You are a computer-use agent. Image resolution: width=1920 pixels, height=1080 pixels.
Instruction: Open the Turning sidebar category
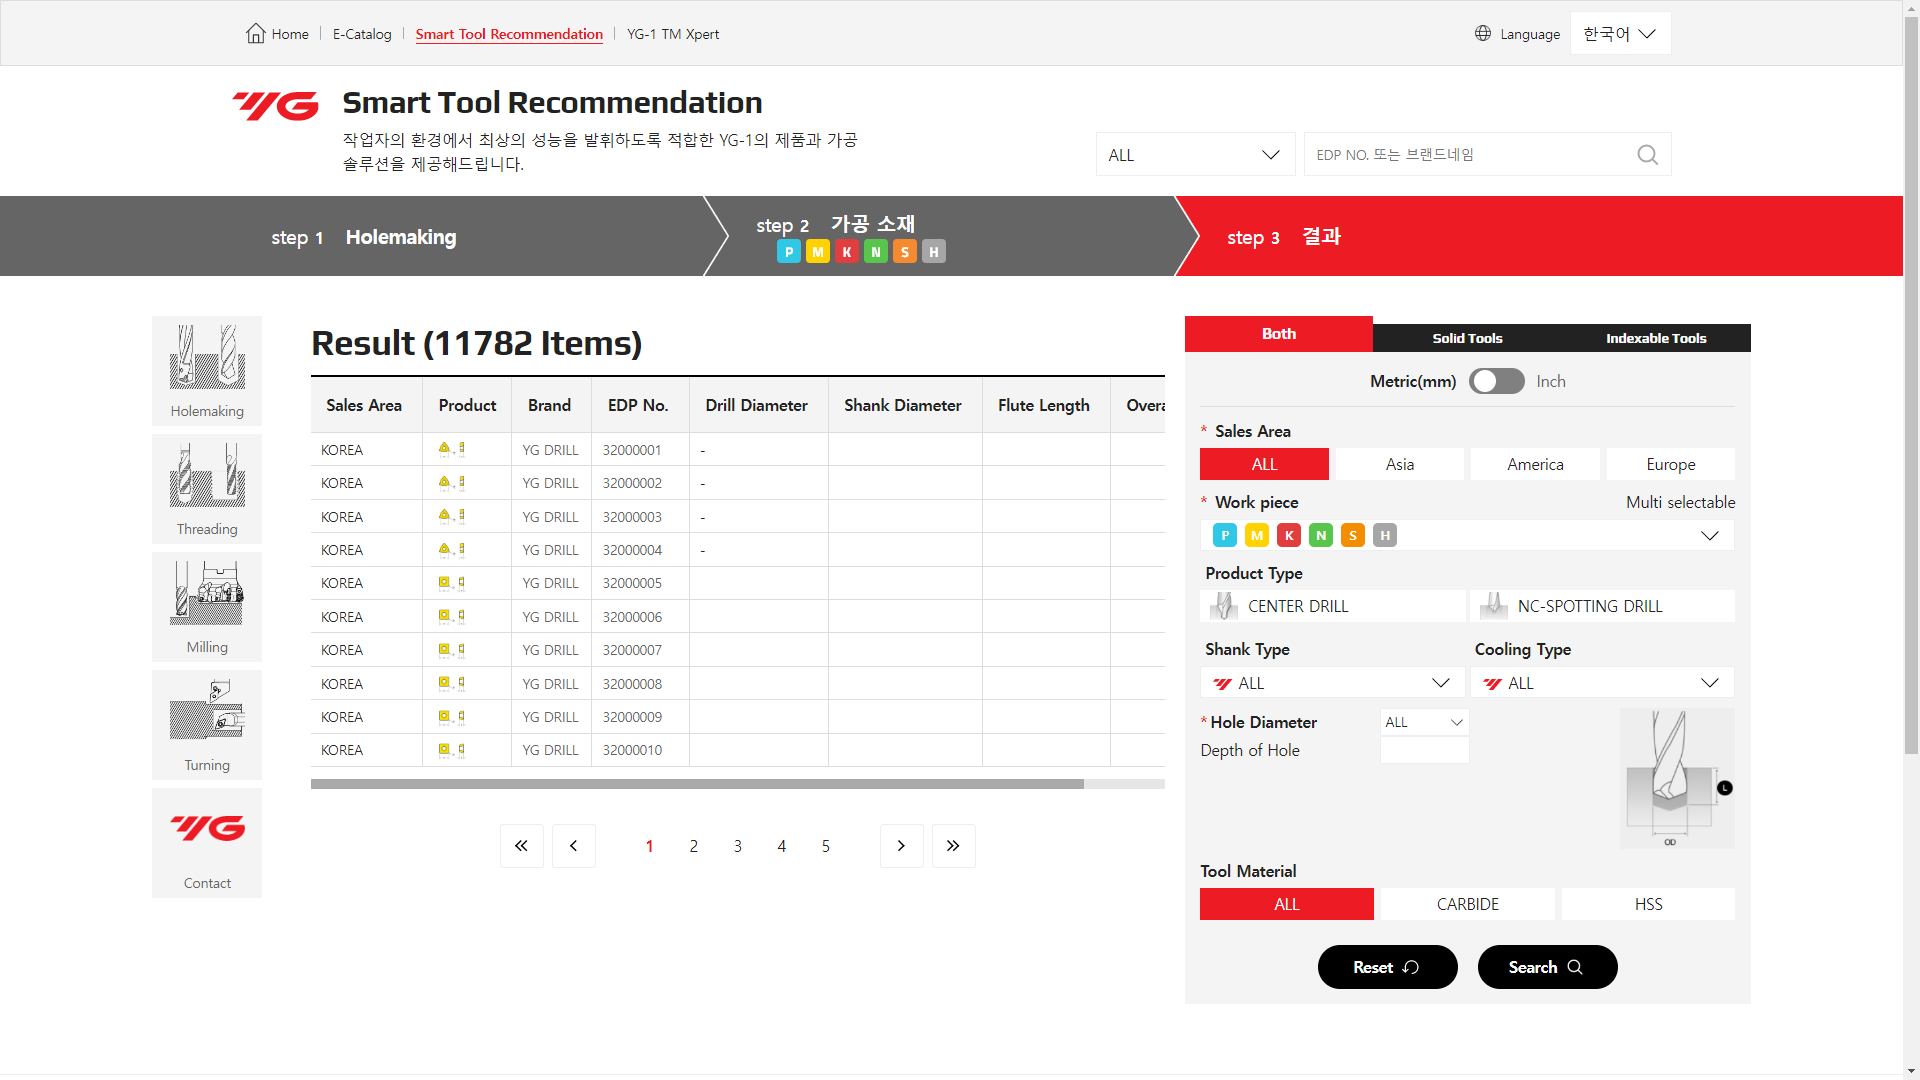207,725
